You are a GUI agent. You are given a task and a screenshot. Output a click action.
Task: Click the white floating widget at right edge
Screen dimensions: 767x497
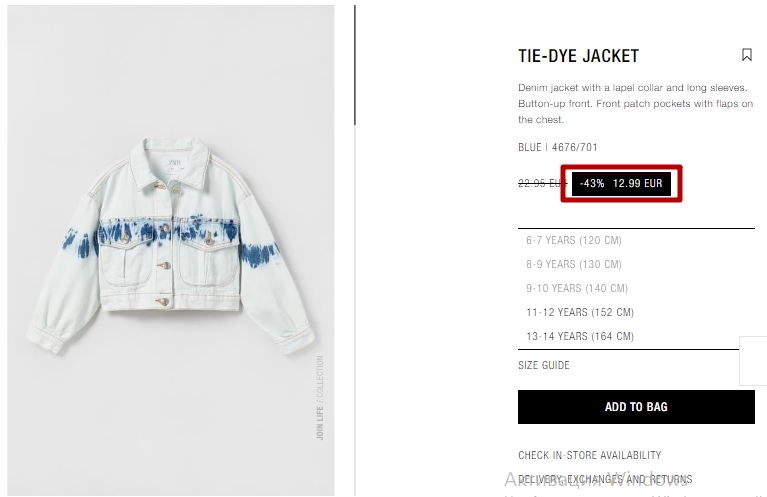coord(753,361)
